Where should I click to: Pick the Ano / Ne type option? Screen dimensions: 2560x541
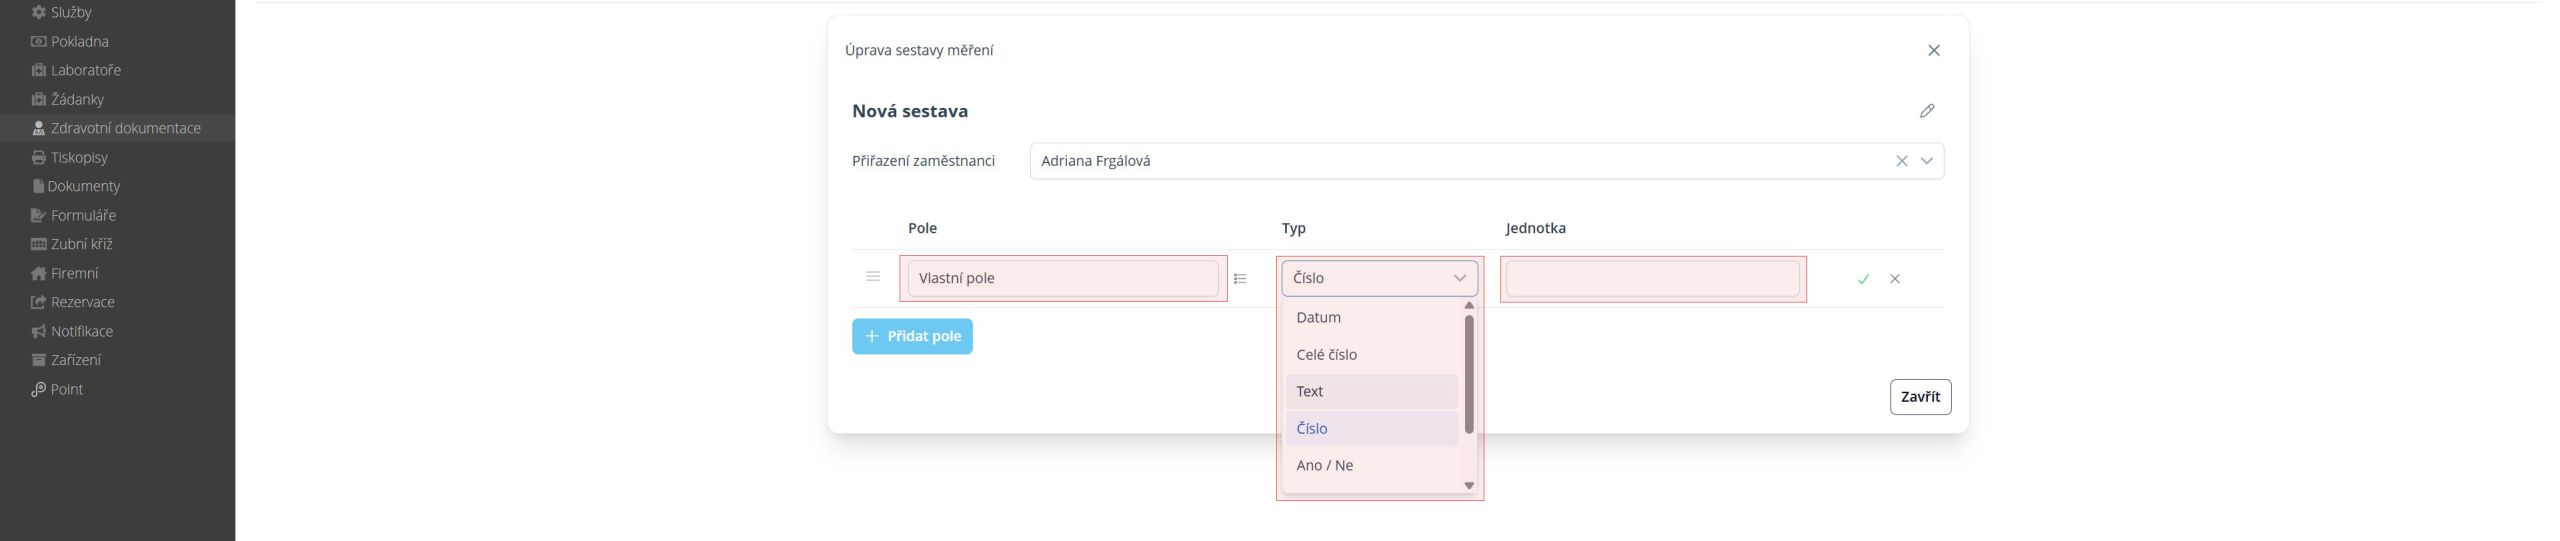click(1324, 465)
